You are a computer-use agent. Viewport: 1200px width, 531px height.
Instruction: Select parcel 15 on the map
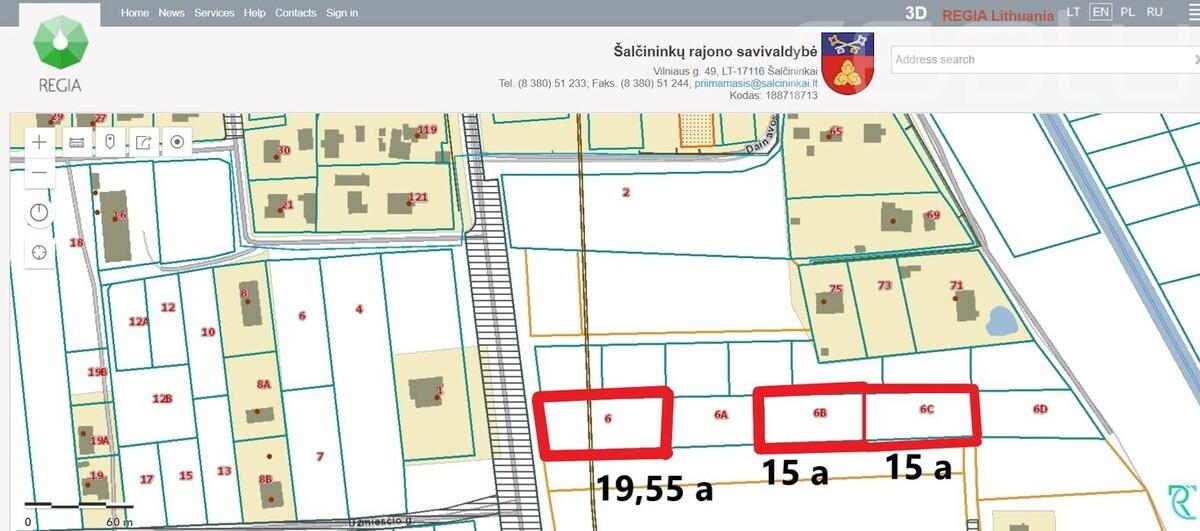pos(186,476)
